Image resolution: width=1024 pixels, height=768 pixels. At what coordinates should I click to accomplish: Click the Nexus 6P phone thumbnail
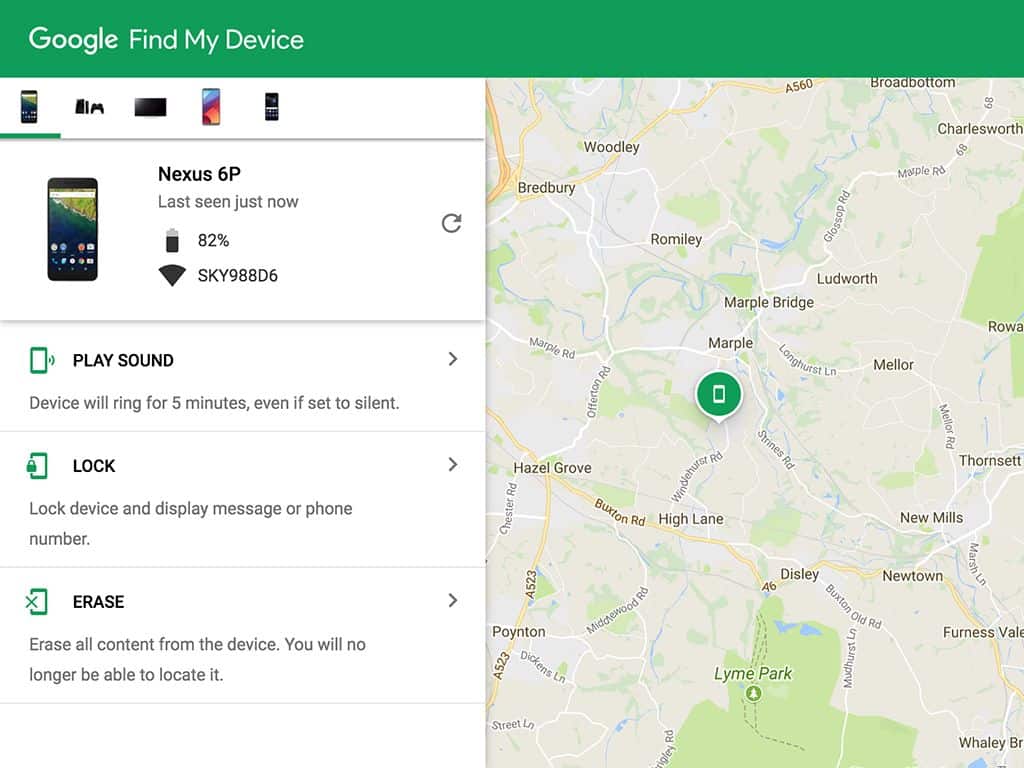point(73,228)
